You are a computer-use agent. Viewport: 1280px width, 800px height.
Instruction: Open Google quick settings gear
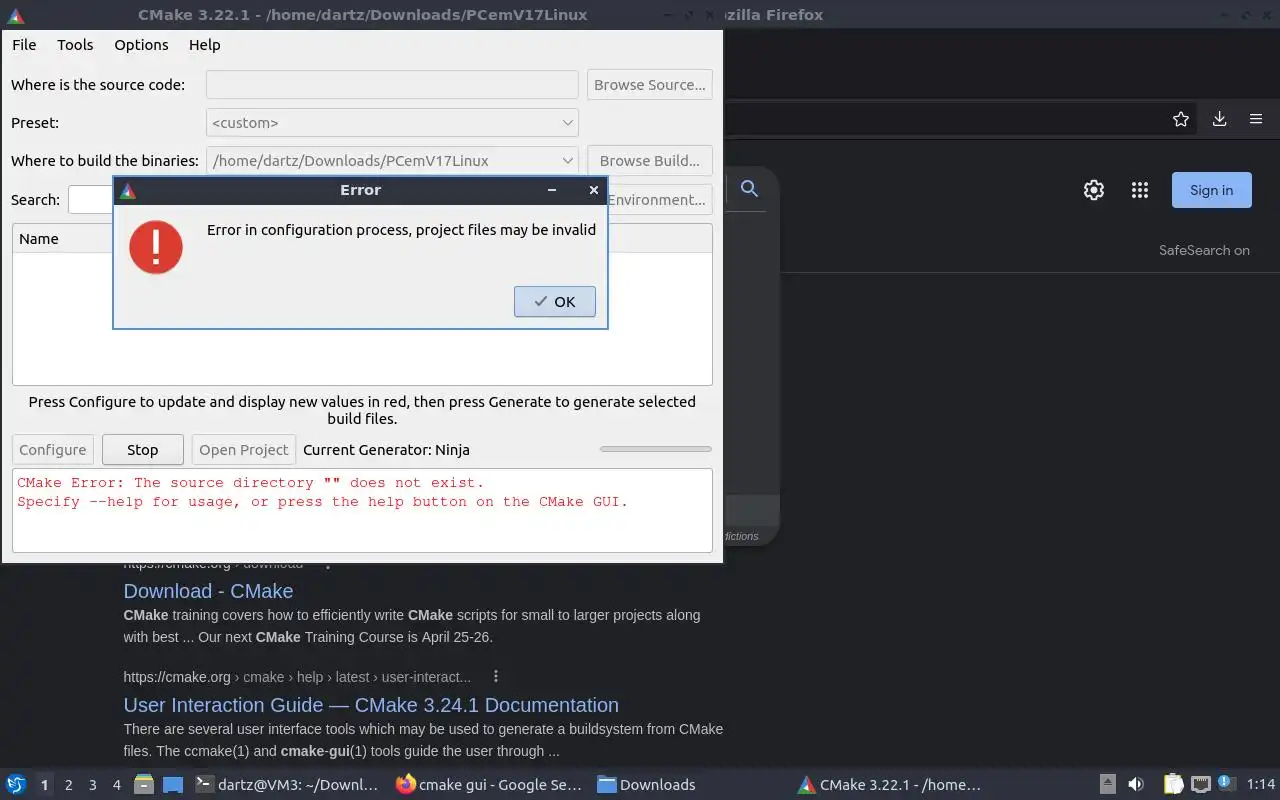coord(1094,190)
